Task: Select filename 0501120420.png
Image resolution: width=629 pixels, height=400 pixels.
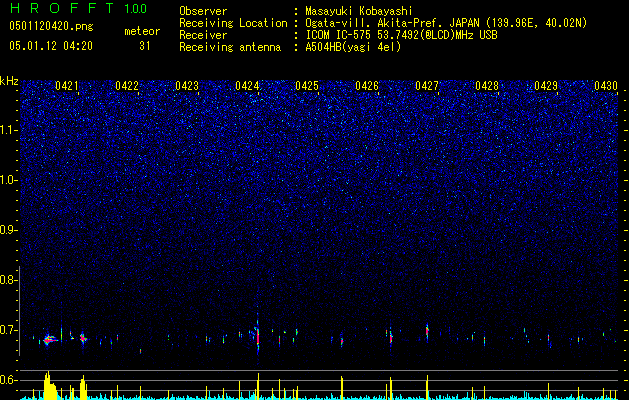Action: (x=51, y=26)
